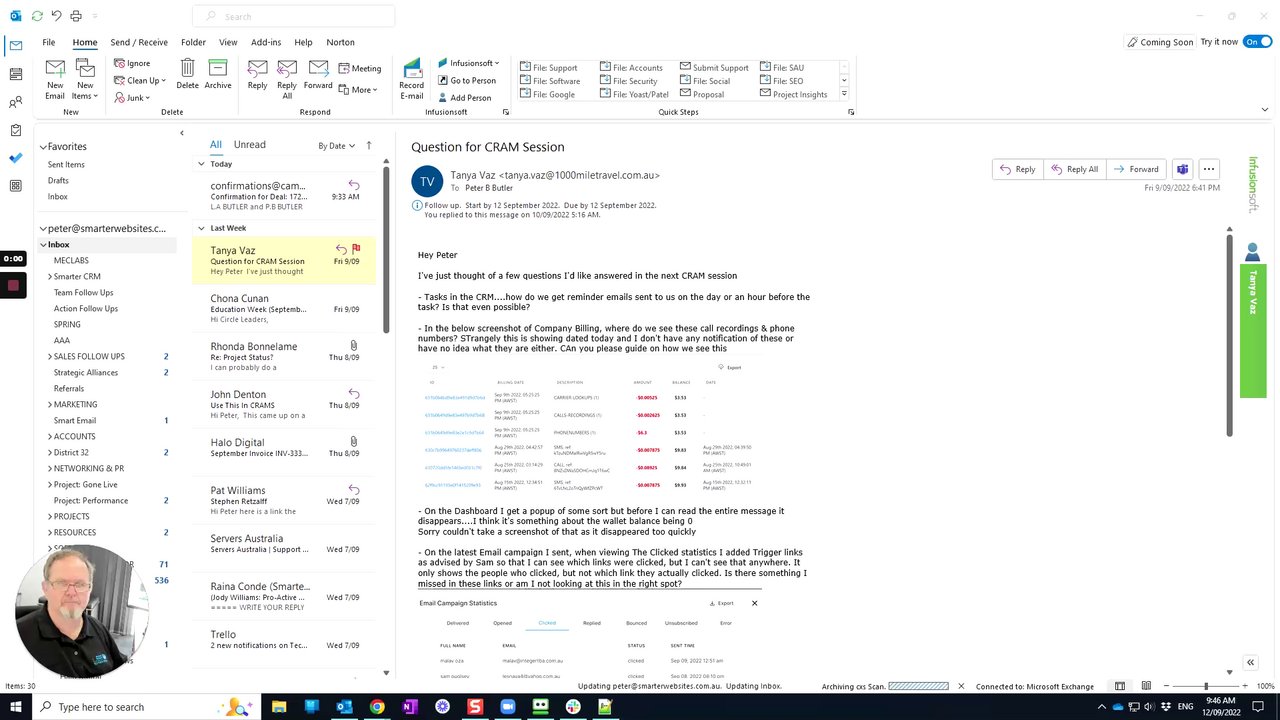Viewport: 1280px width, 720px height.
Task: Click the Record E-mail Infusionsoft icon
Action: [412, 78]
